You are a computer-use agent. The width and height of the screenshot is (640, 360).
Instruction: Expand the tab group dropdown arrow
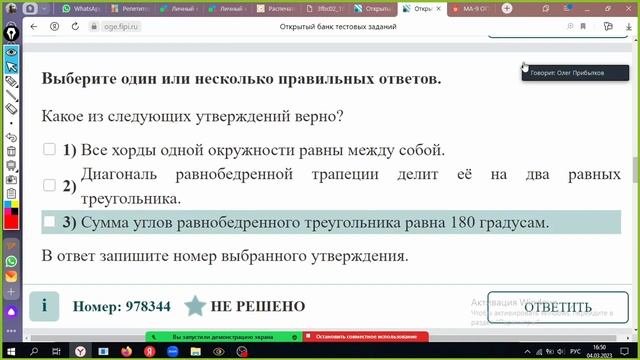click(x=44, y=9)
